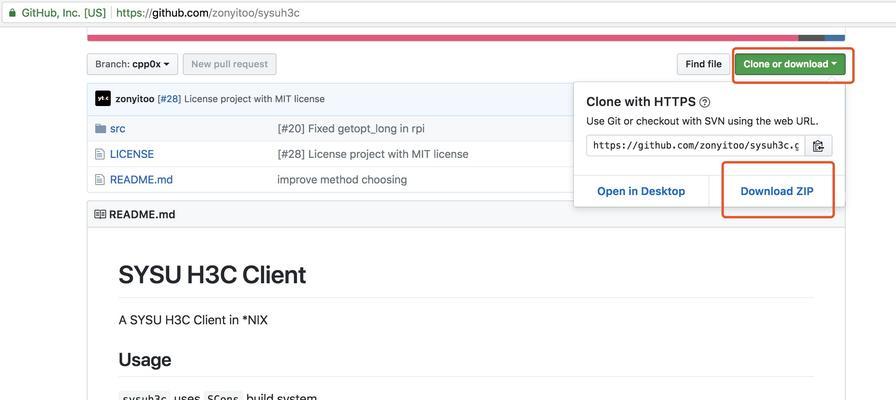The width and height of the screenshot is (896, 400).
Task: Click Open in Desktop
Action: pyautogui.click(x=641, y=191)
